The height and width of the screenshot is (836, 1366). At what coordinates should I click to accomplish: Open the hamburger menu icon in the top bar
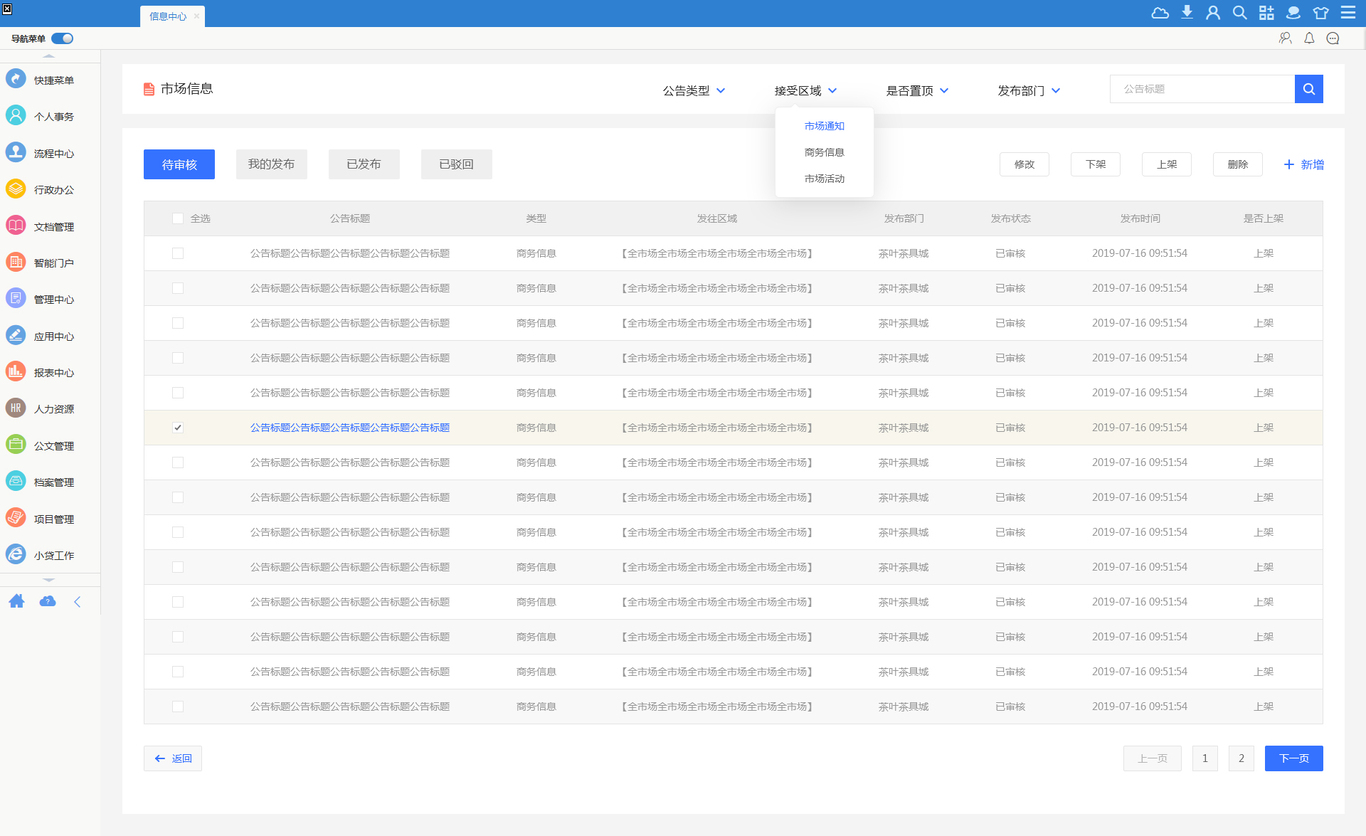1348,13
